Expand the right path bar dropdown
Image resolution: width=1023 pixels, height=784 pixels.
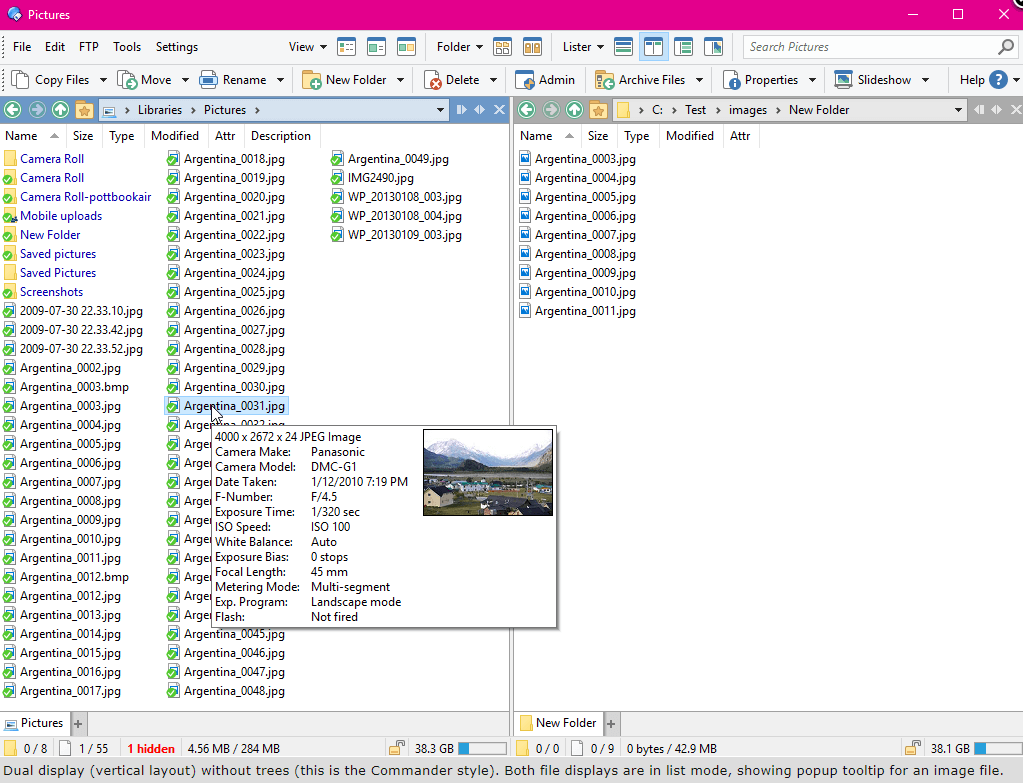pos(958,110)
